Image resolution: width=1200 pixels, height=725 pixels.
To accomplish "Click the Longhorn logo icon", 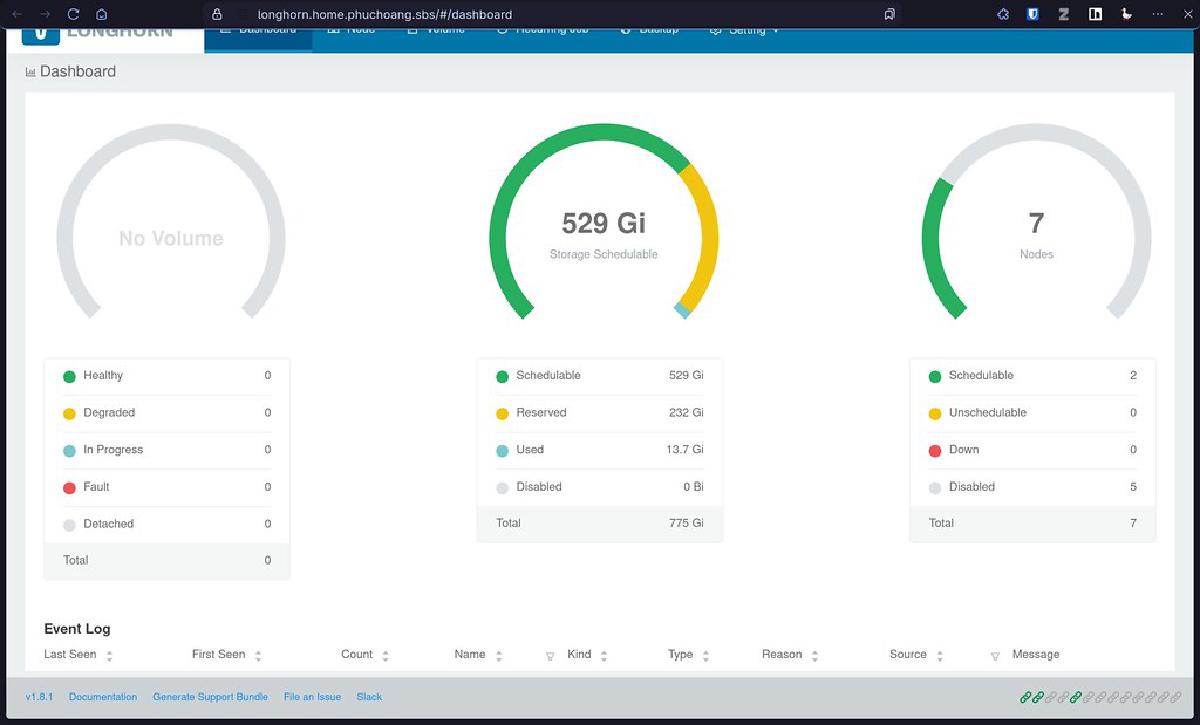I will pos(40,33).
